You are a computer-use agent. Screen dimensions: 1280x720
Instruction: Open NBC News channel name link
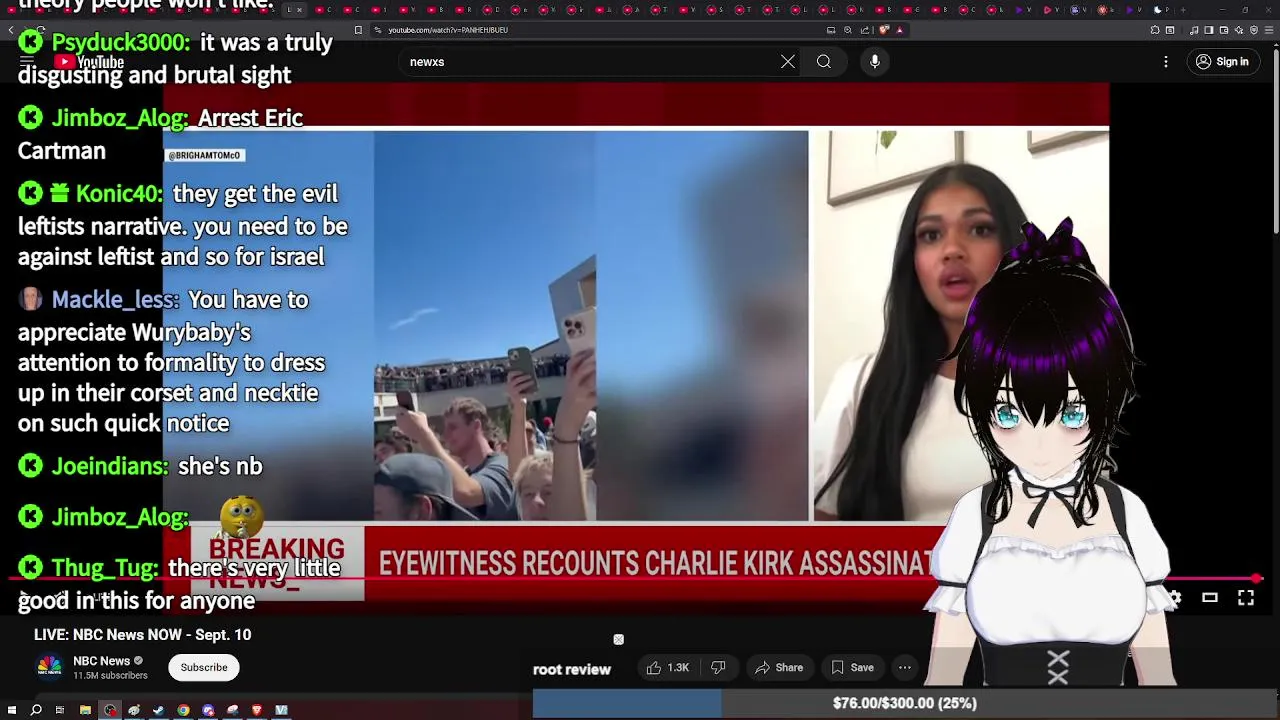(101, 661)
